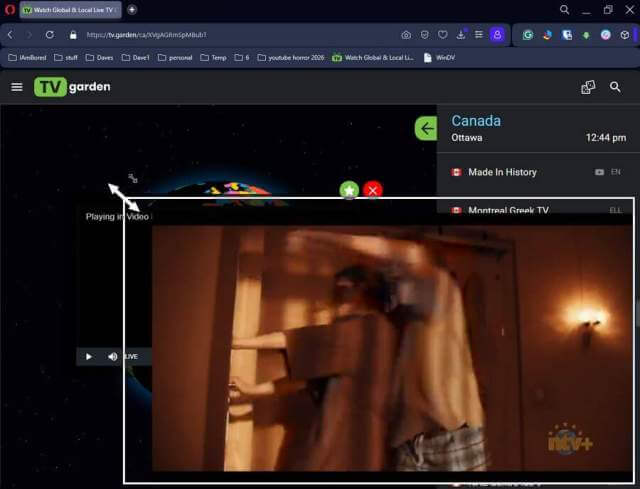Favorite the channel with green star
The width and height of the screenshot is (640, 489).
pos(349,190)
